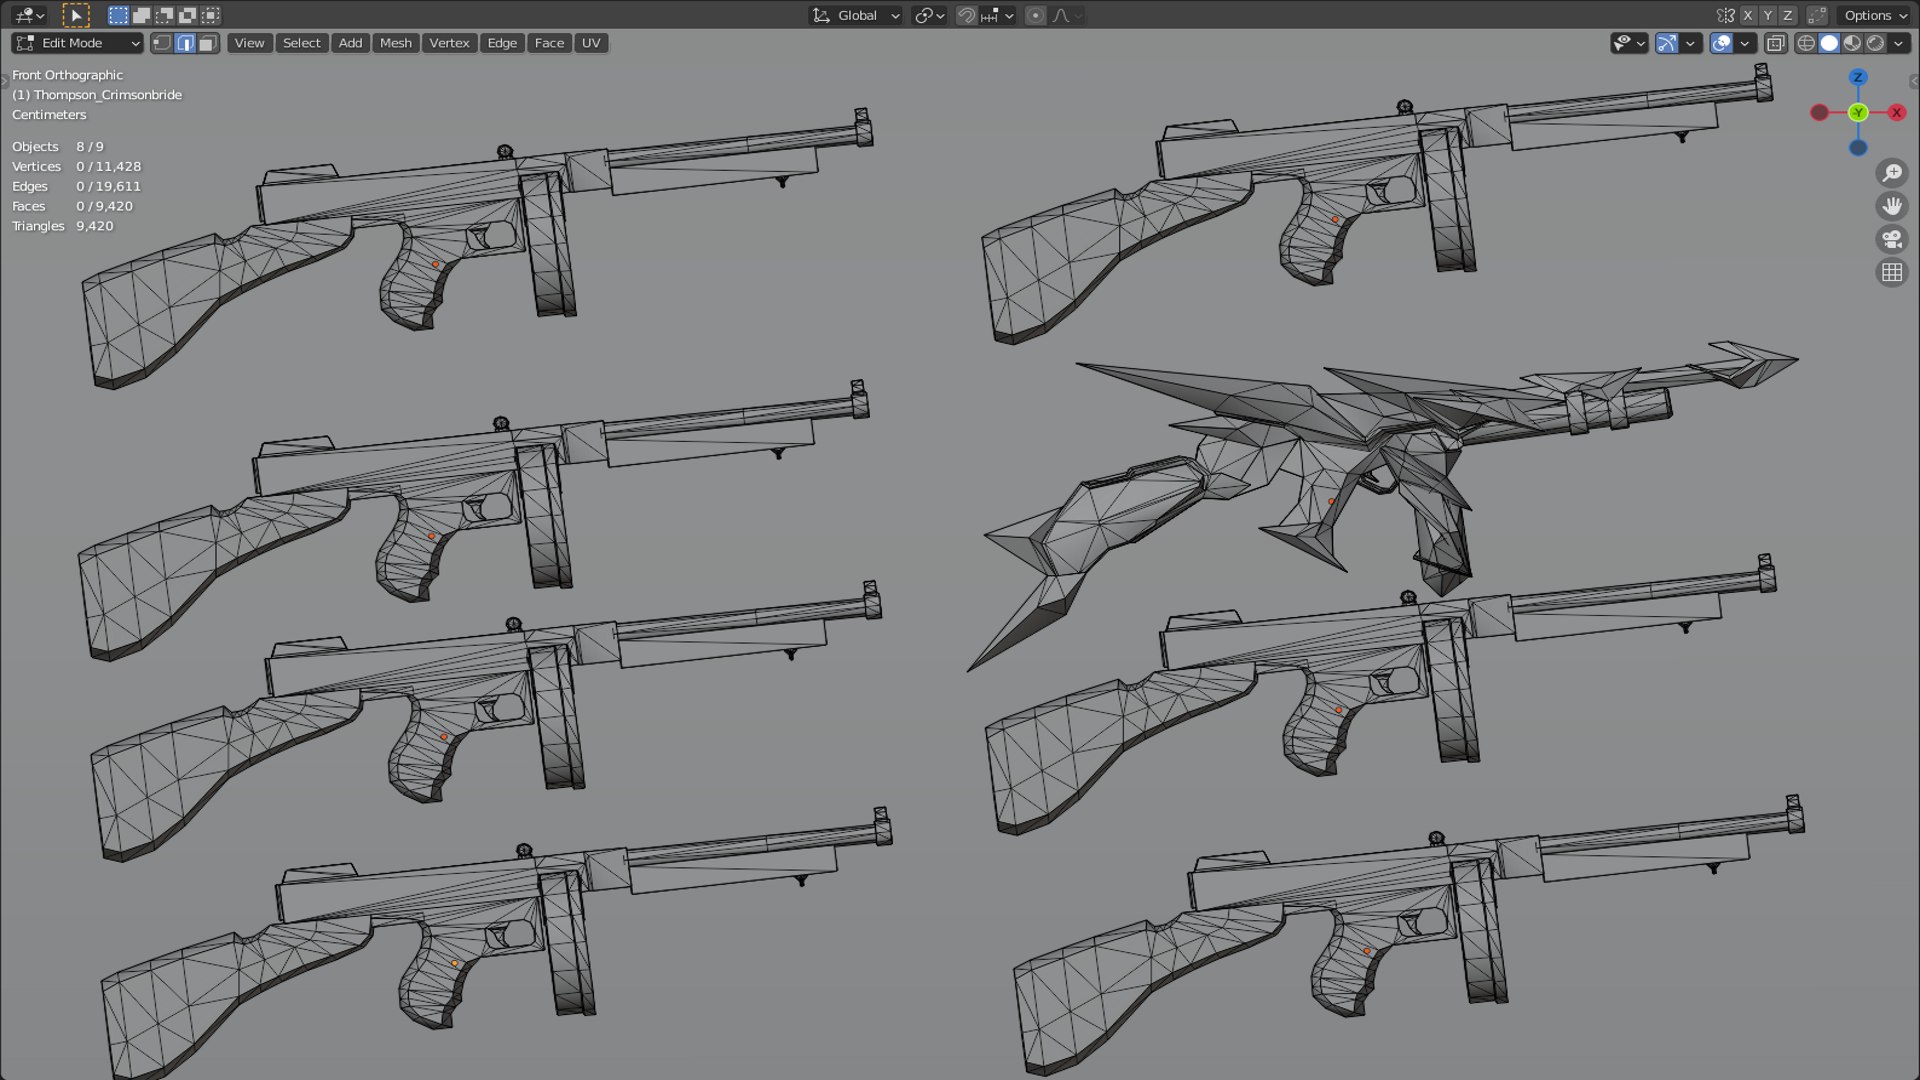Open snapping settings dropdown
Screen dimensions: 1920x1080
click(x=998, y=15)
